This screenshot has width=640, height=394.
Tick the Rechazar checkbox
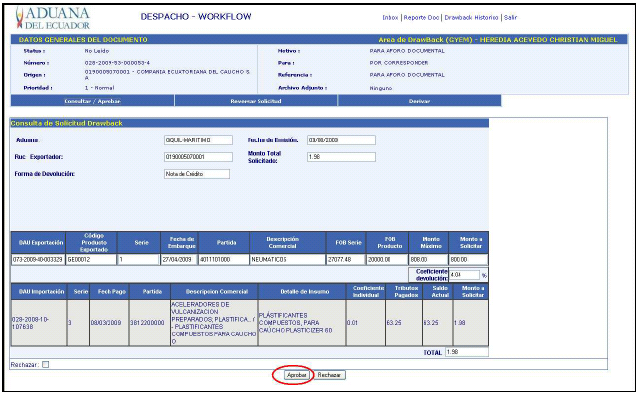click(x=46, y=365)
